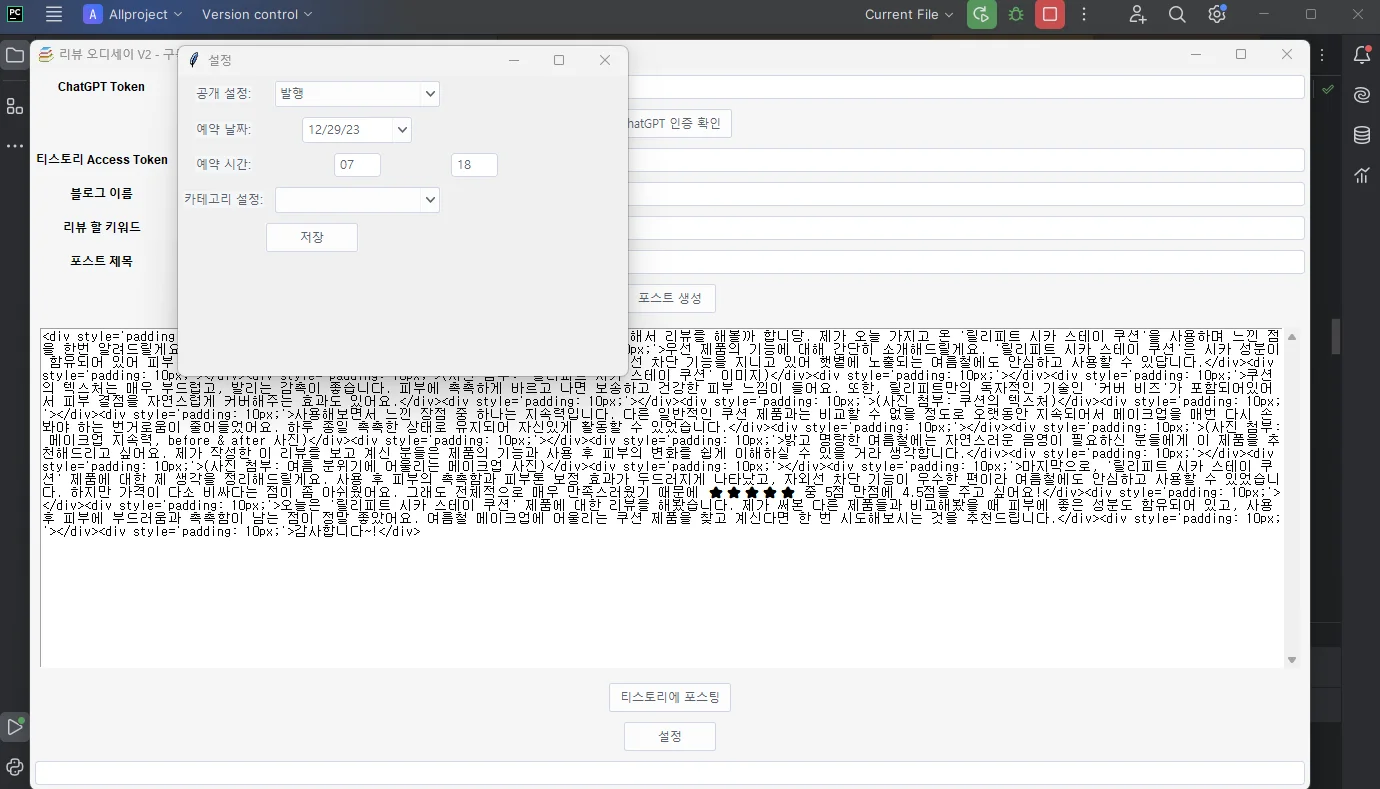Click the 공개 설정 label

[224, 93]
